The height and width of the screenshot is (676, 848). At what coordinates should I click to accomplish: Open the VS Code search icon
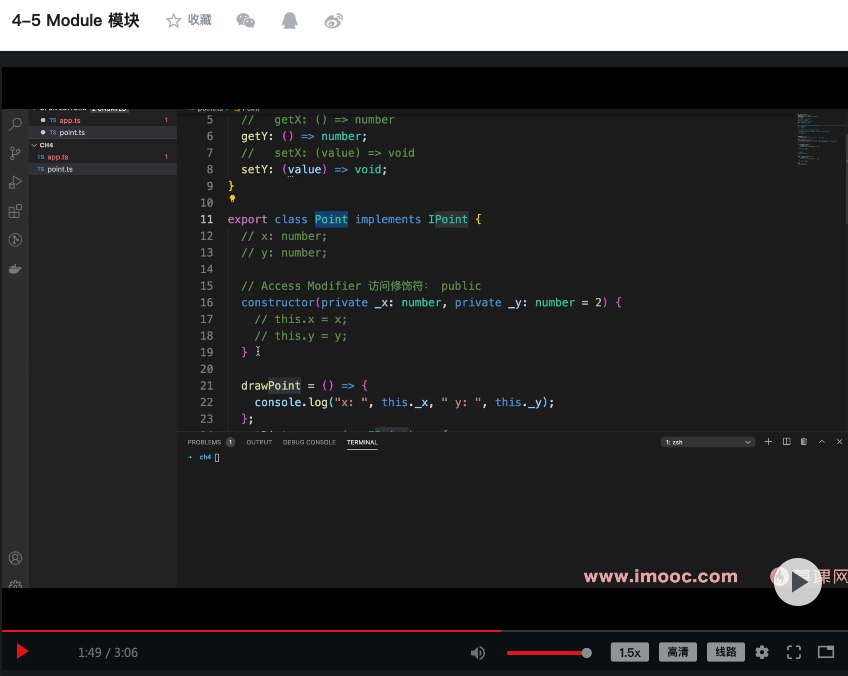pyautogui.click(x=15, y=125)
